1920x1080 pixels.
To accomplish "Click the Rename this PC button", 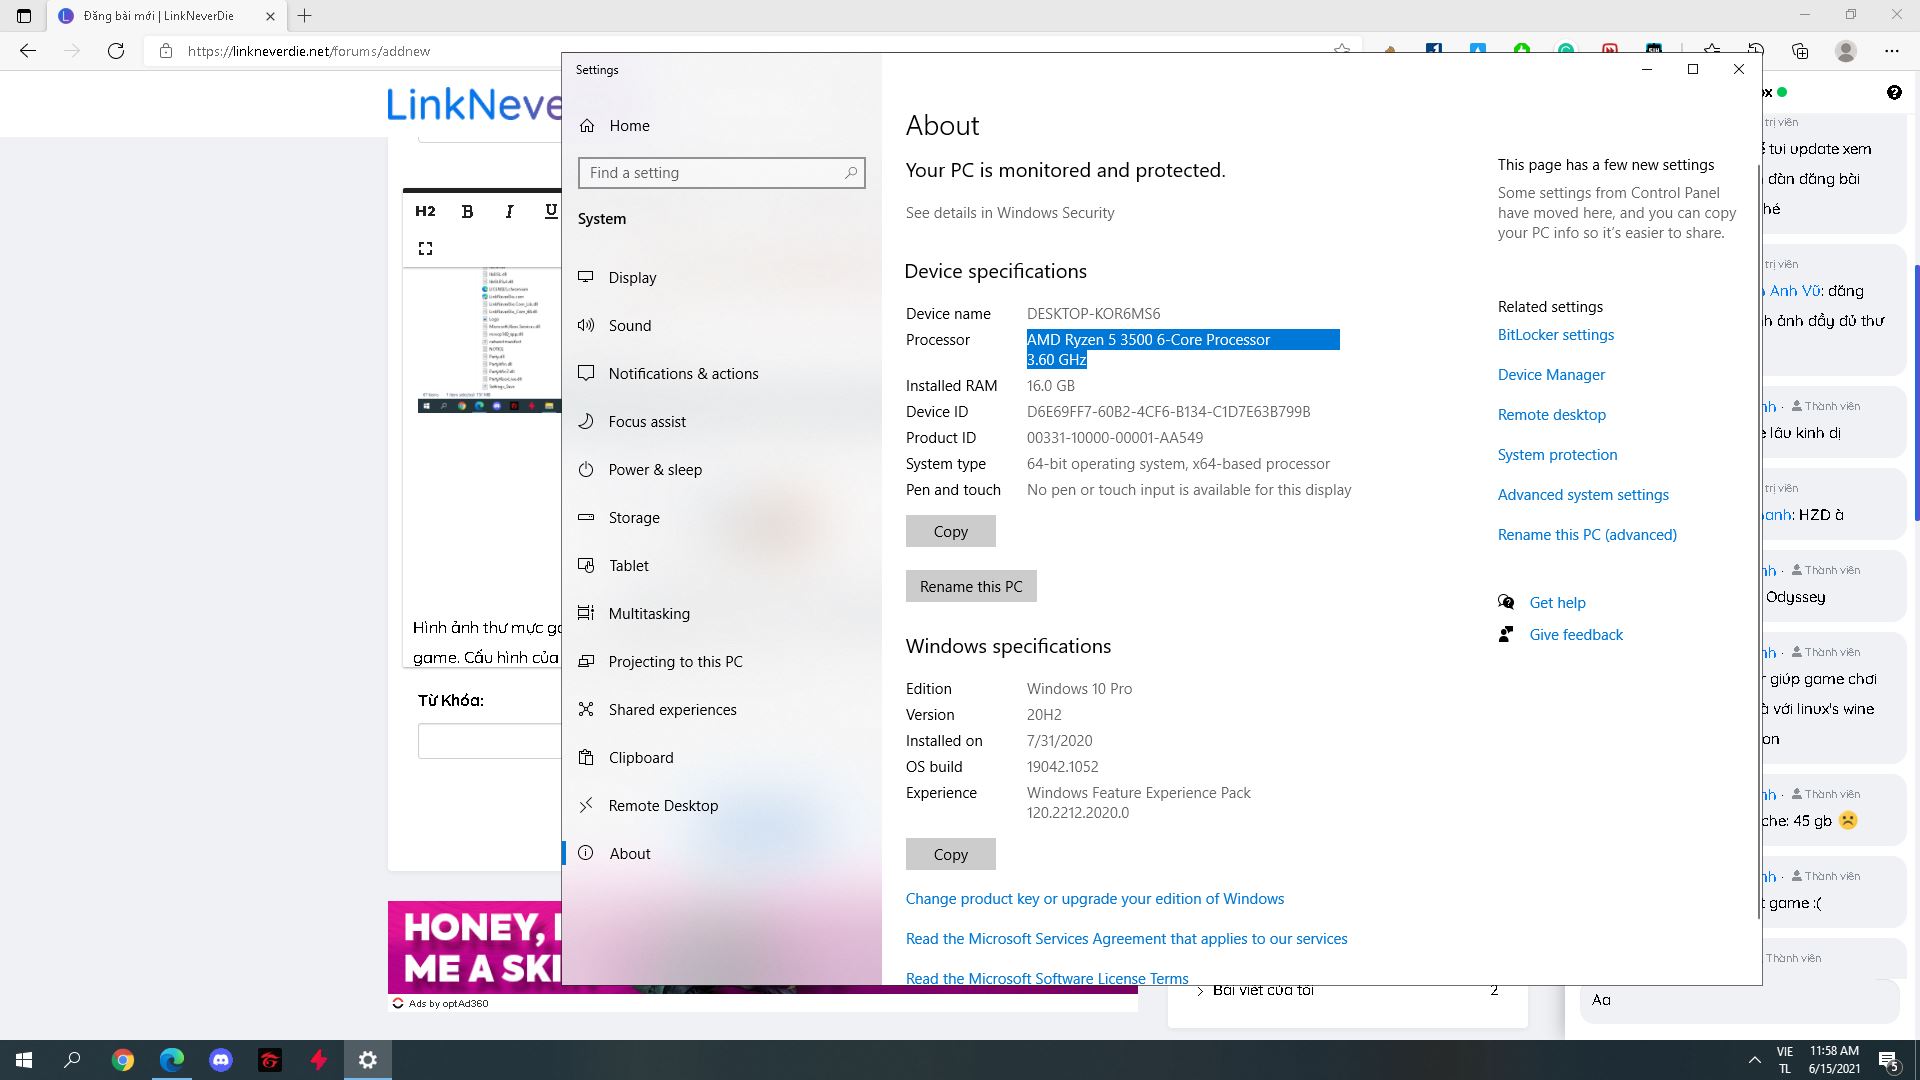I will (x=970, y=587).
